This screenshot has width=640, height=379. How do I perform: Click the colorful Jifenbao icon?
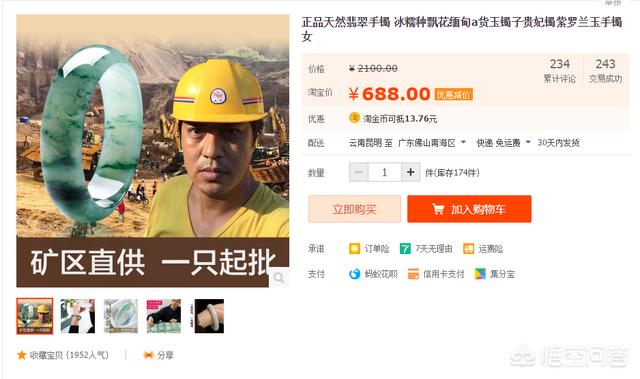(480, 274)
